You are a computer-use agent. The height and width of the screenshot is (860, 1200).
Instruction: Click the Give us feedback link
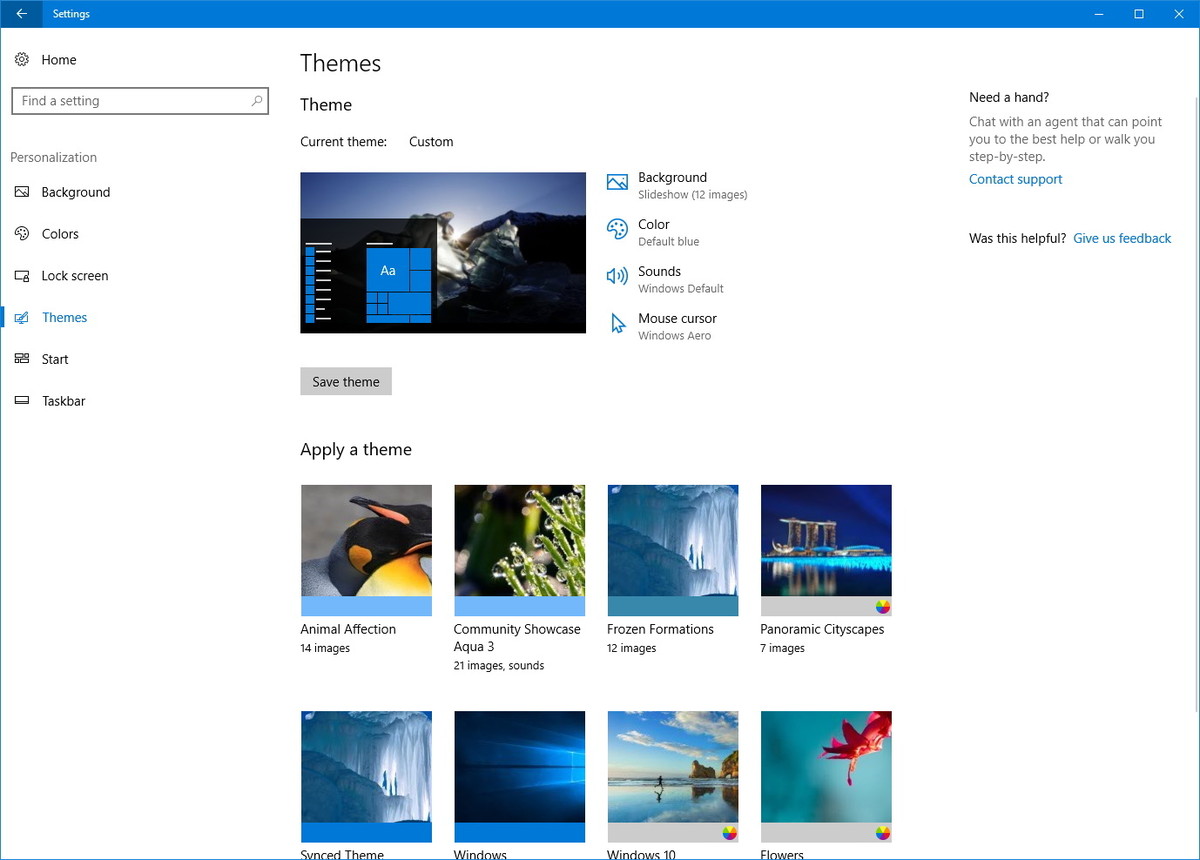[1121, 238]
